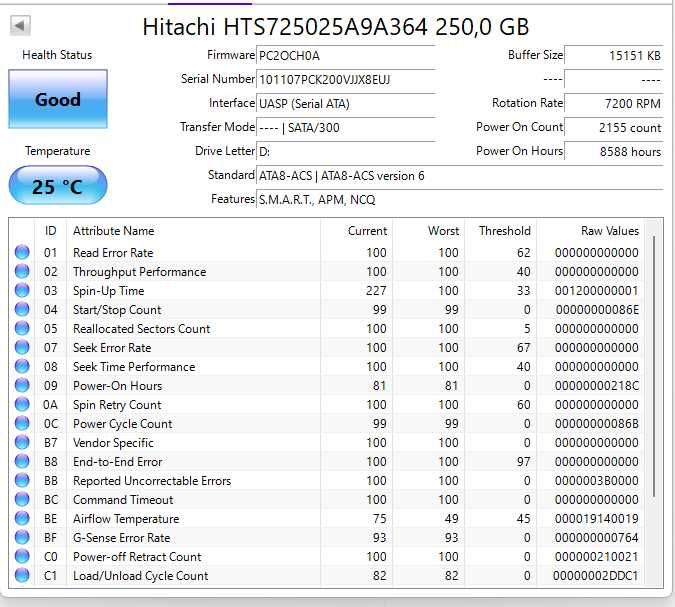This screenshot has width=675, height=607.
Task: Click the status orb for Spin-Up Time
Action: coord(22,290)
